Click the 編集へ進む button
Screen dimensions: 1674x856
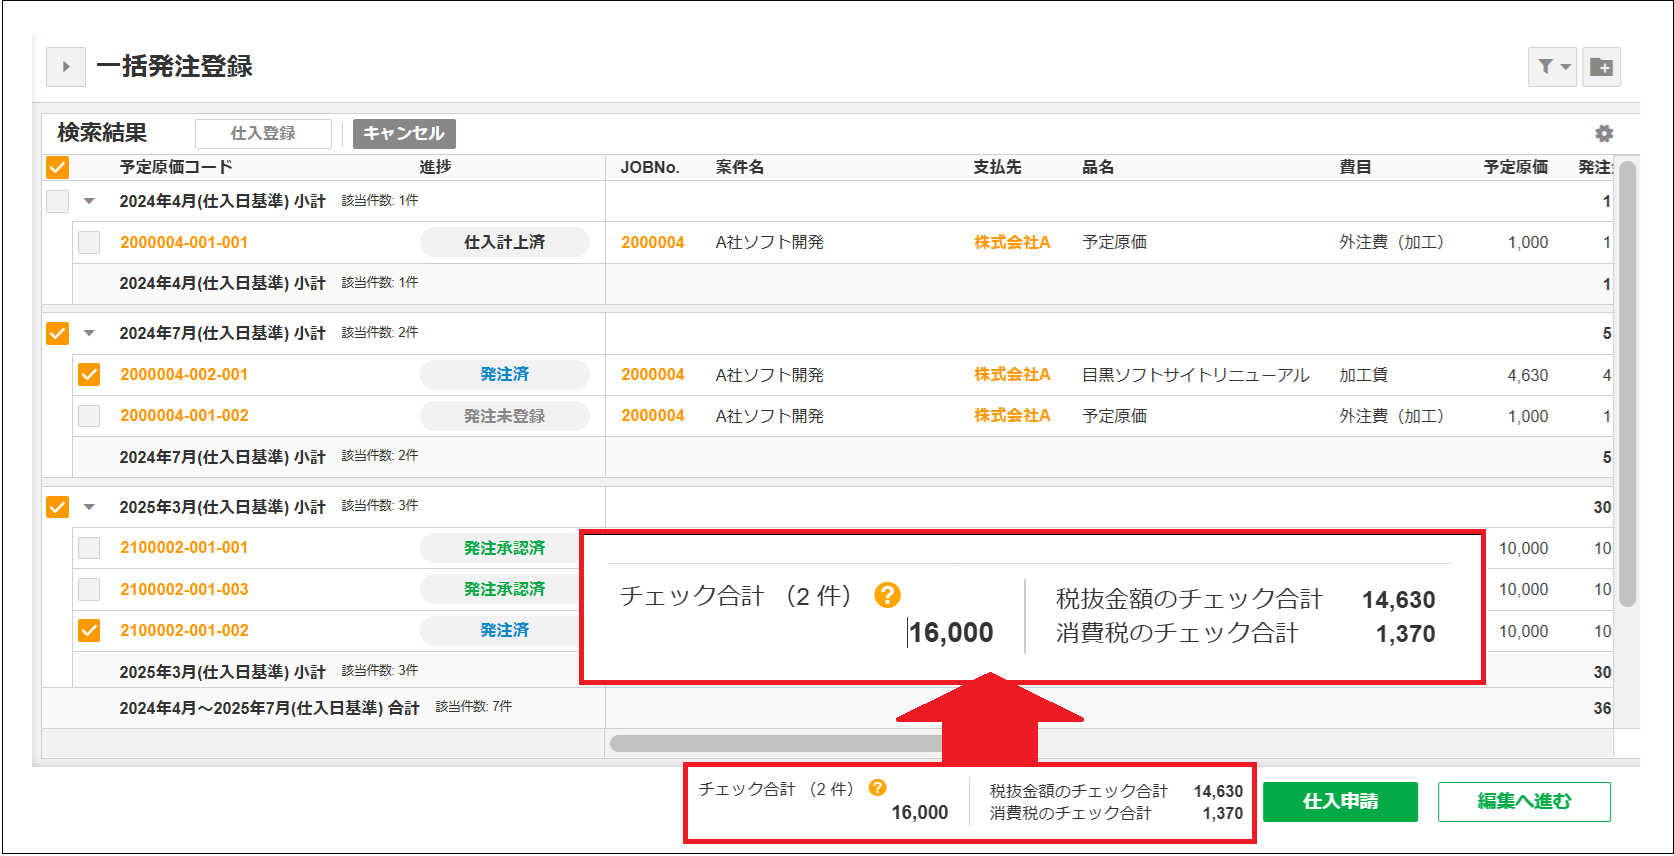pyautogui.click(x=1523, y=801)
